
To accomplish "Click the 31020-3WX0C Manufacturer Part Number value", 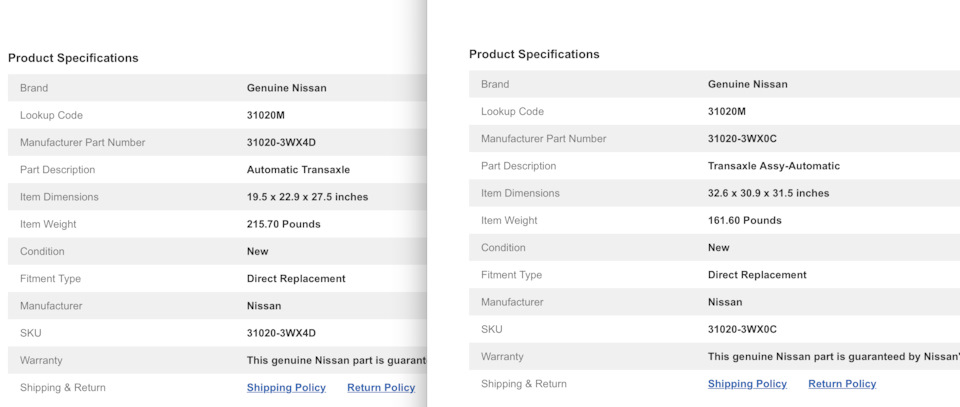I will (x=742, y=139).
